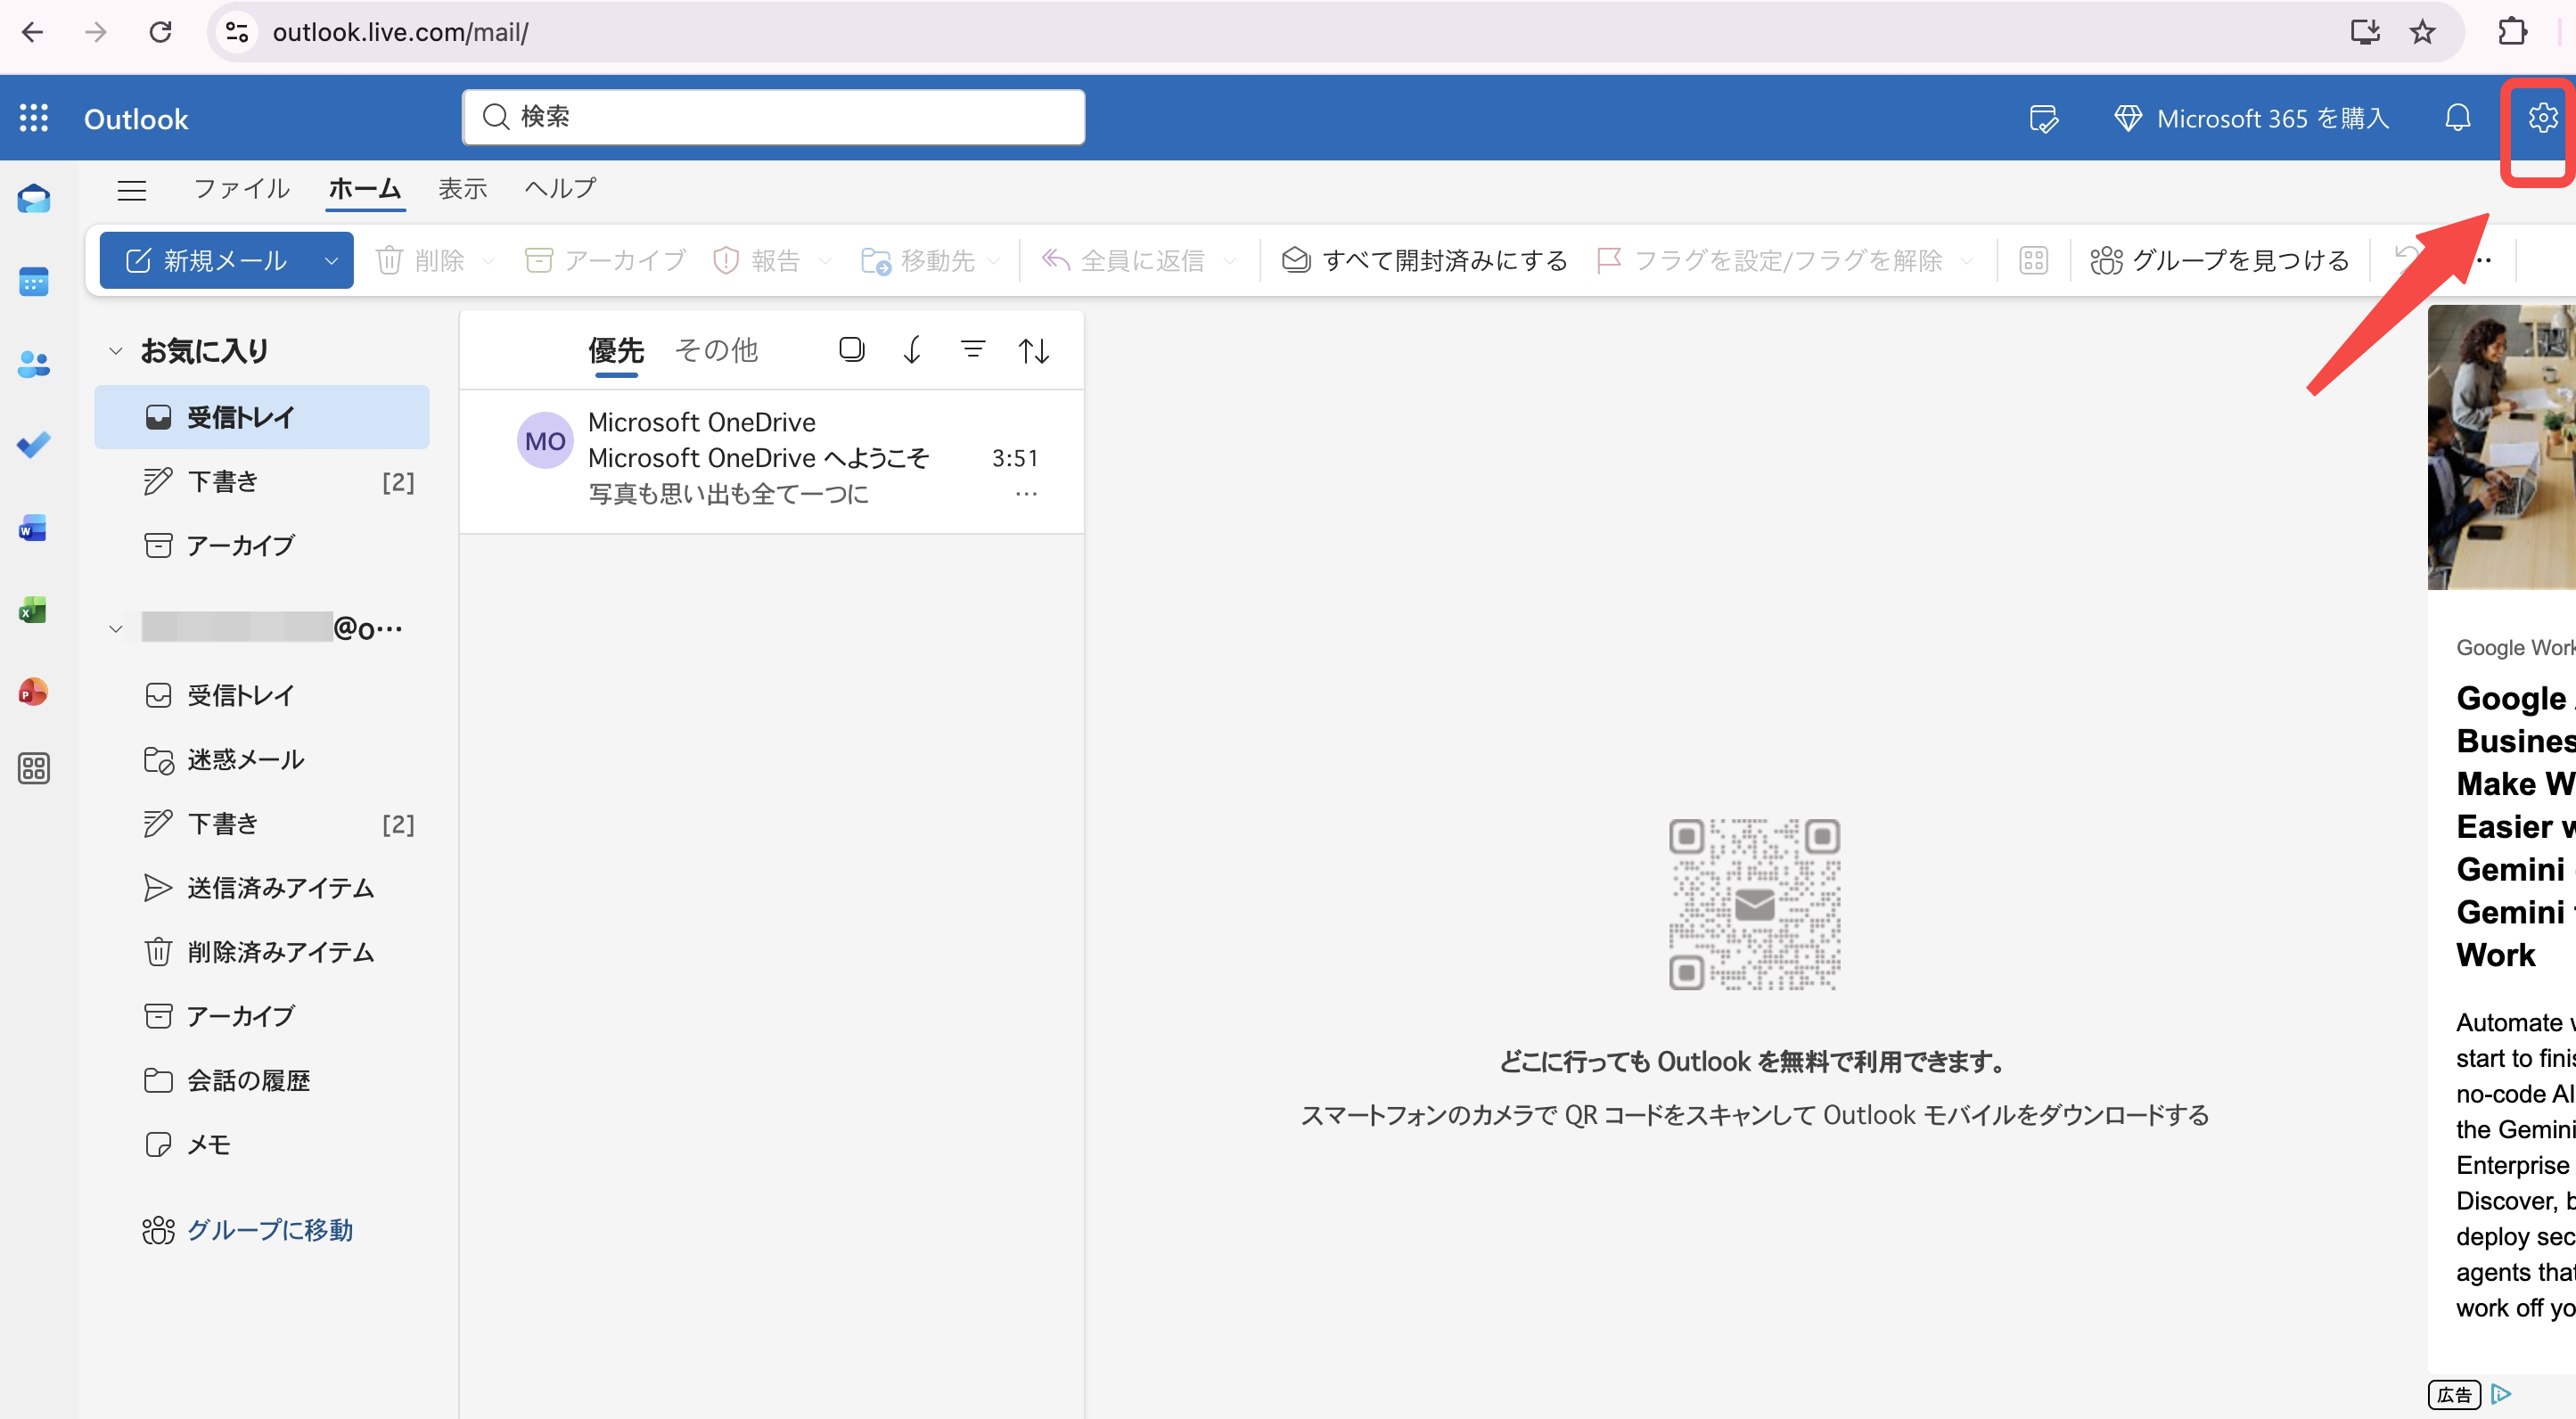Open アーカイブ folder under account

[x=262, y=1016]
